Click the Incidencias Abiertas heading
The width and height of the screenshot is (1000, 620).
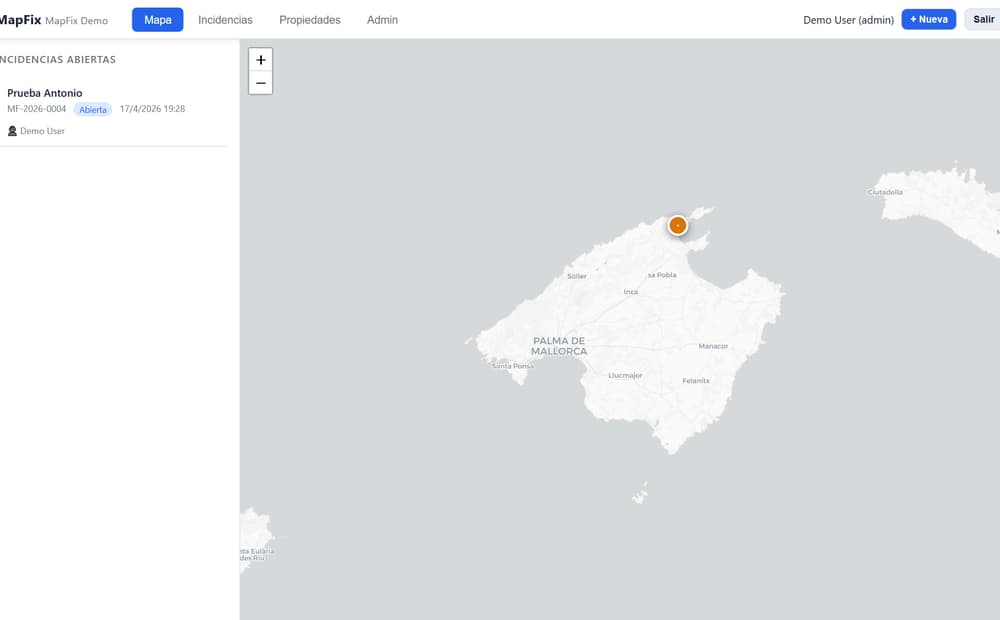57,59
